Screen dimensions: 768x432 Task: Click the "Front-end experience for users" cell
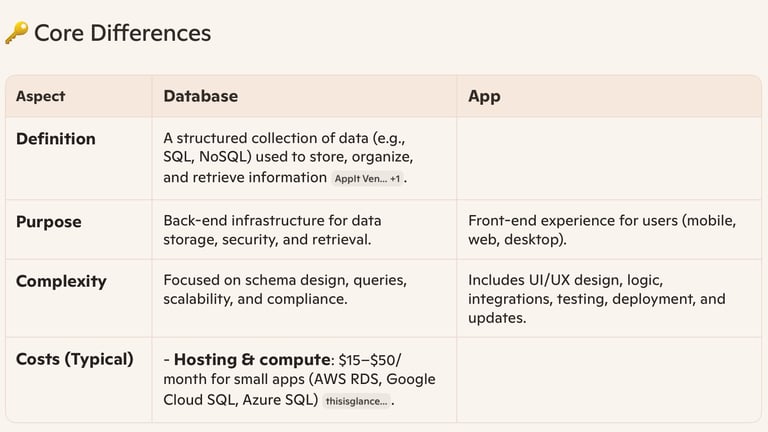602,230
